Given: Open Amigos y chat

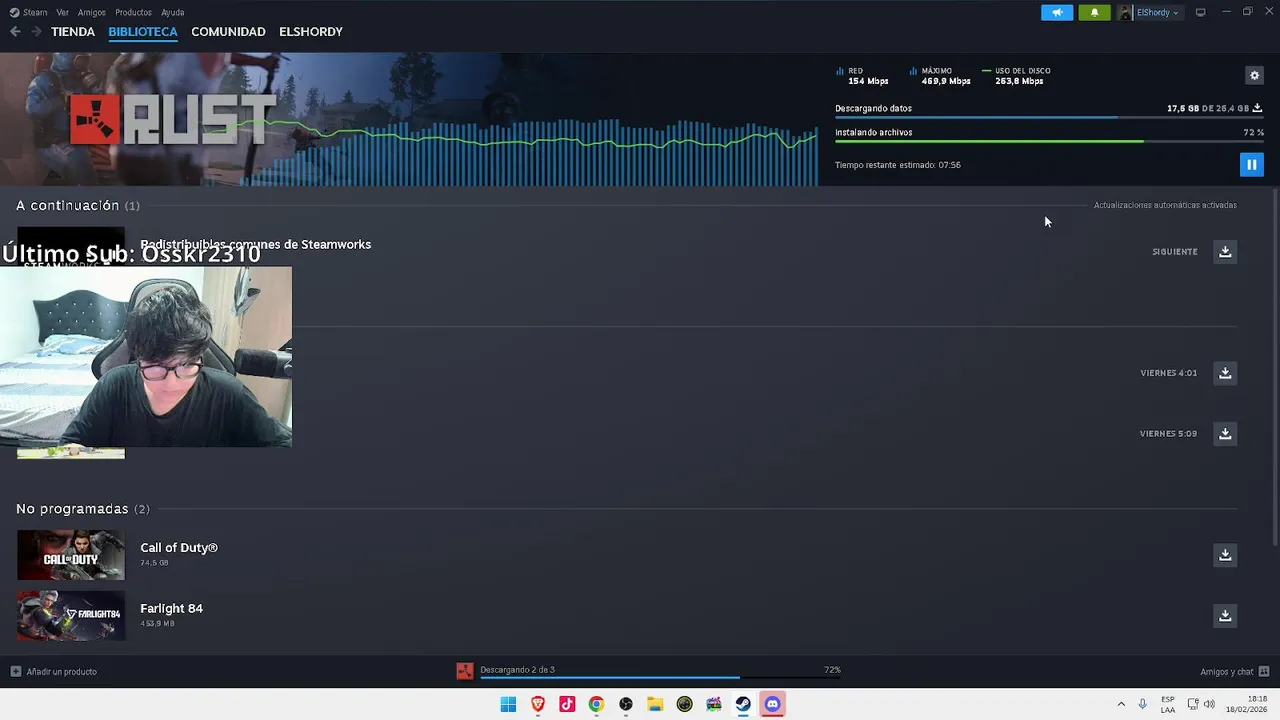Looking at the screenshot, I should 1227,672.
